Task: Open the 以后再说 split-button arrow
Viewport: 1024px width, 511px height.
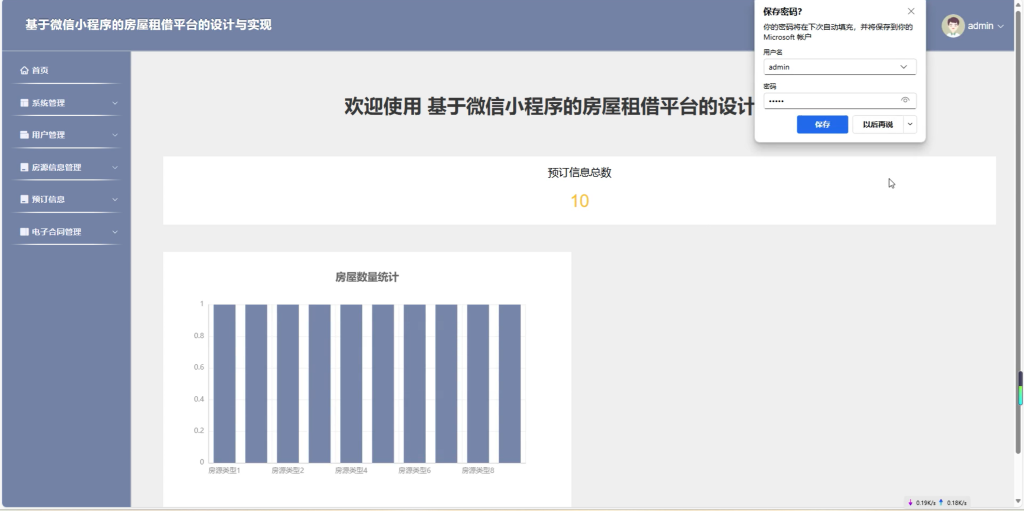Action: [x=910, y=124]
